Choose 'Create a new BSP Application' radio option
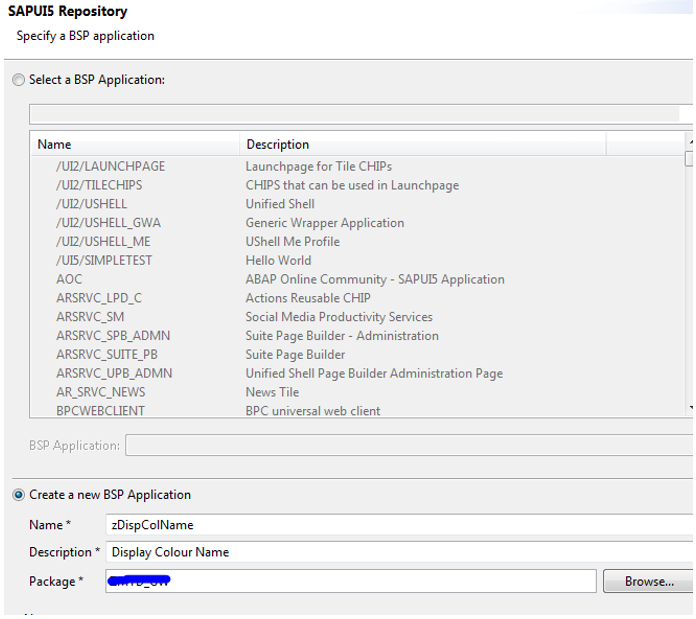Viewport: 696px width, 619px height. tap(18, 494)
